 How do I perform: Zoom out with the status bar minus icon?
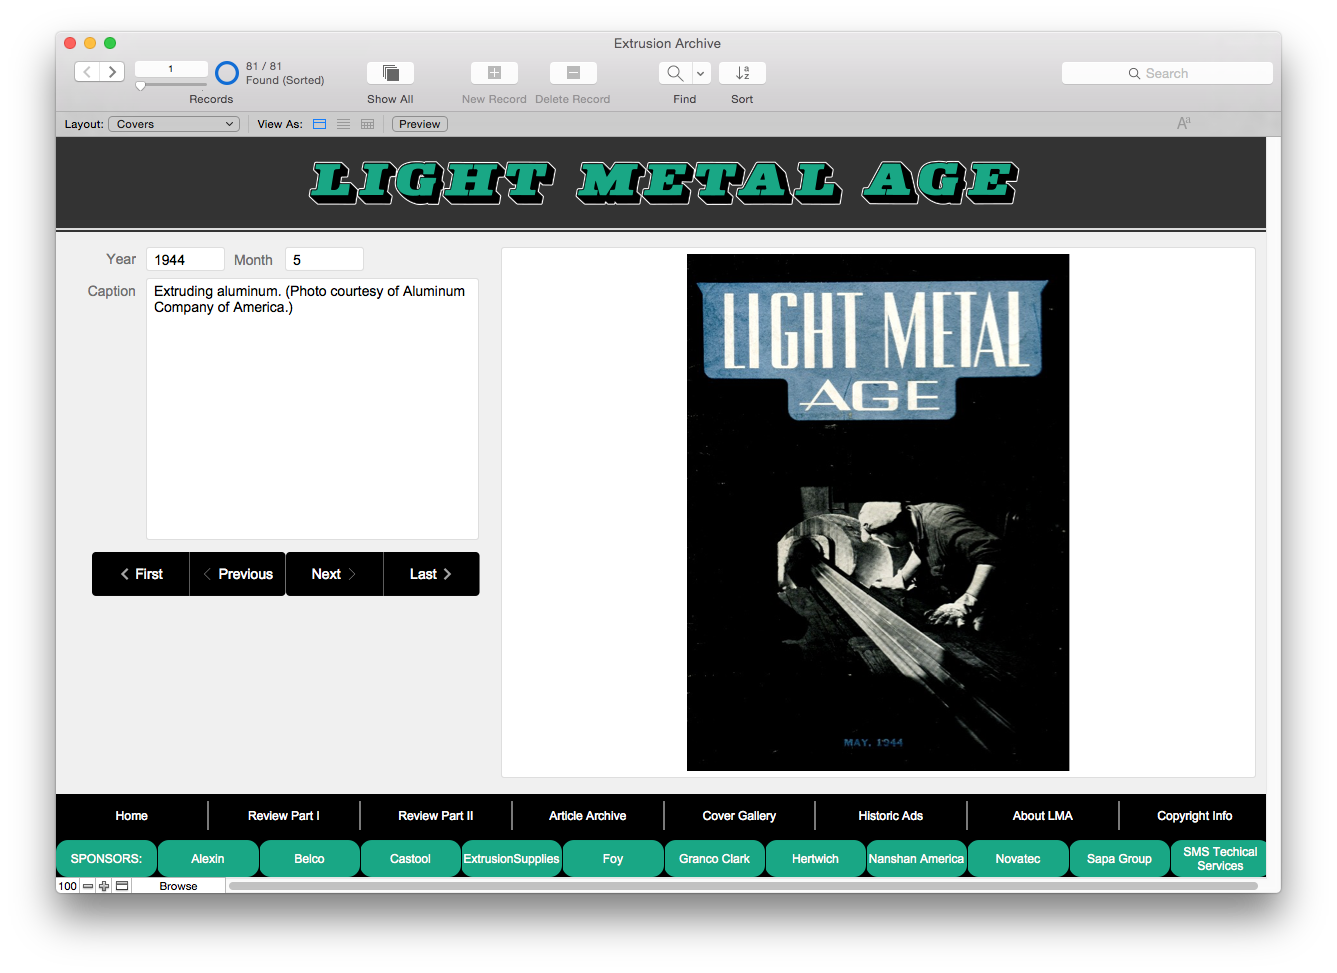tap(88, 886)
